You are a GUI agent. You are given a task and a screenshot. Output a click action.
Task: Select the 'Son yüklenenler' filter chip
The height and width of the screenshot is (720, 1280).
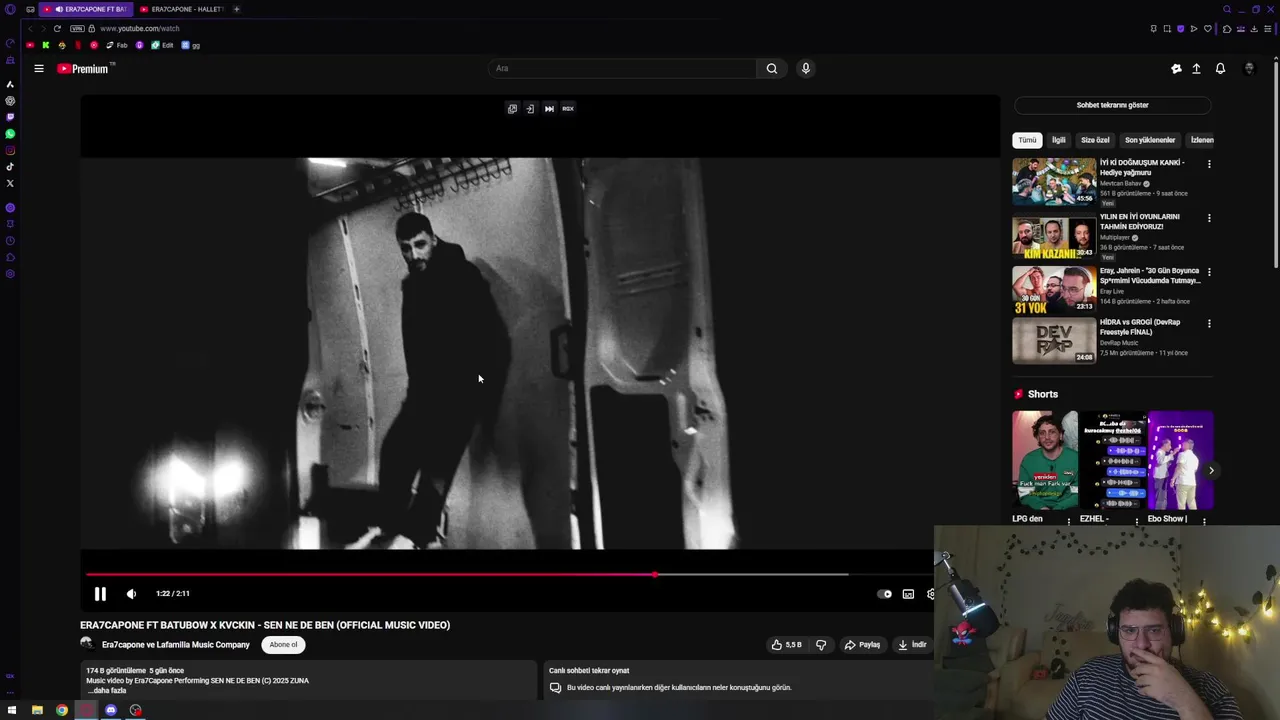pos(1150,140)
